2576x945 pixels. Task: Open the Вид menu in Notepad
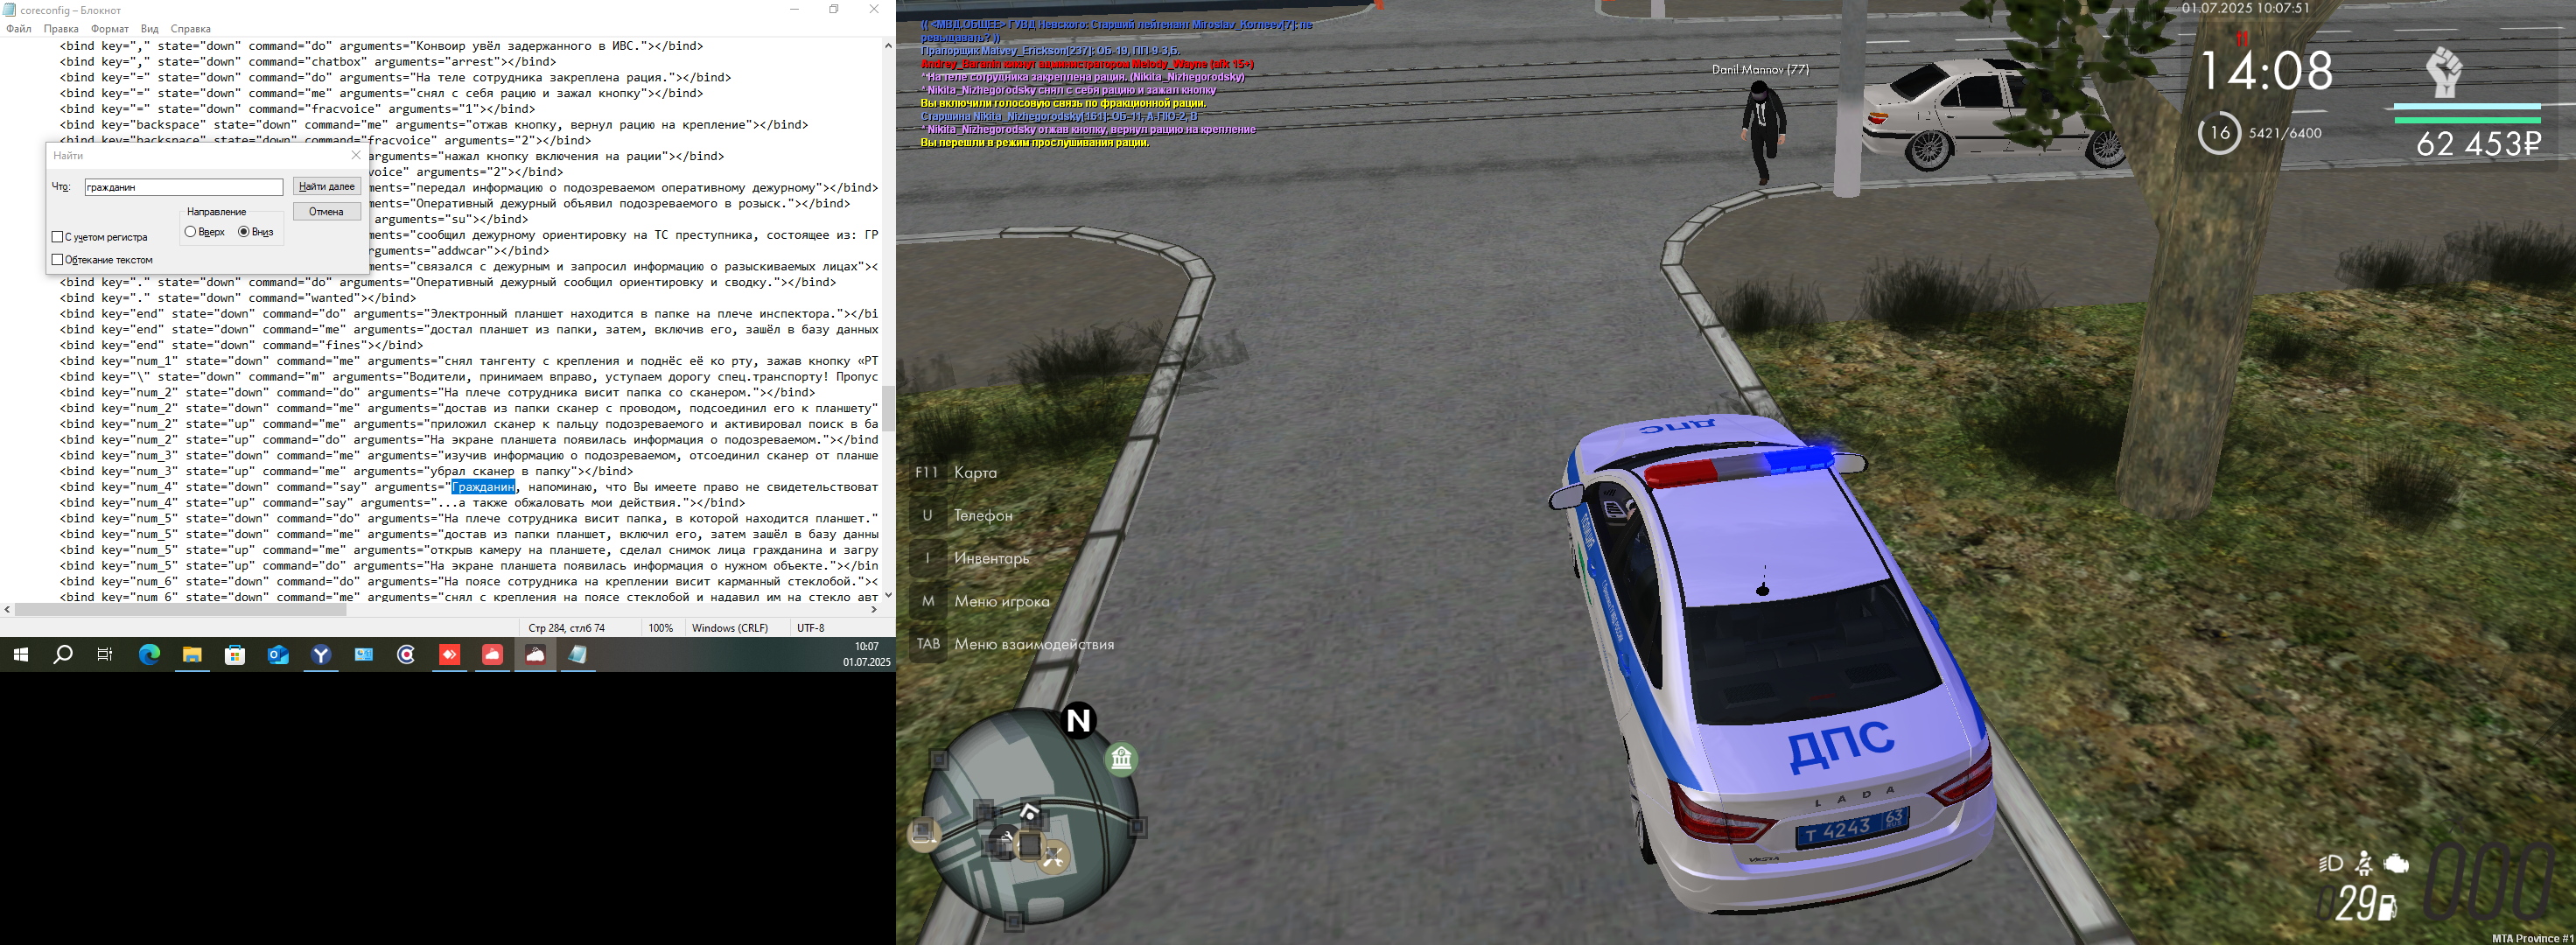point(150,29)
